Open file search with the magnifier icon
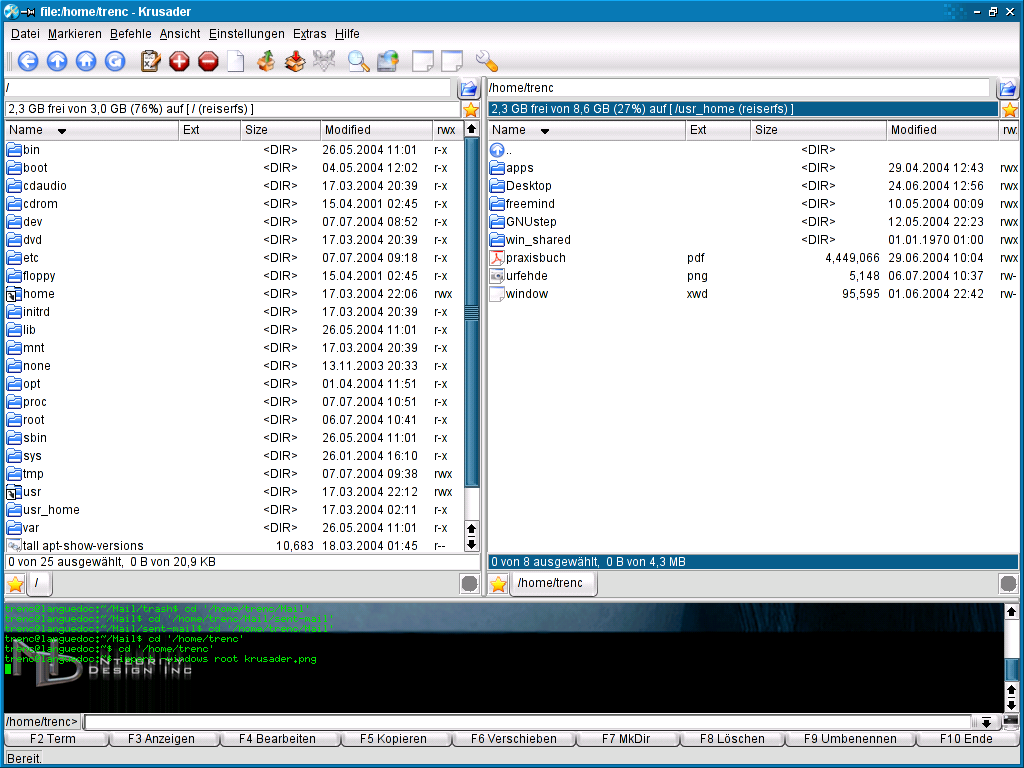Image resolution: width=1024 pixels, height=768 pixels. pos(359,61)
